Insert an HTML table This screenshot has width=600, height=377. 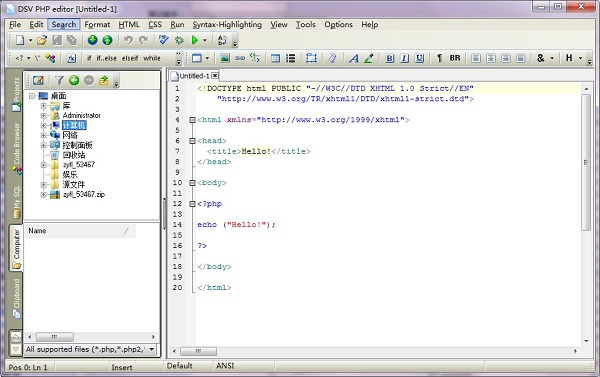pyautogui.click(x=275, y=58)
